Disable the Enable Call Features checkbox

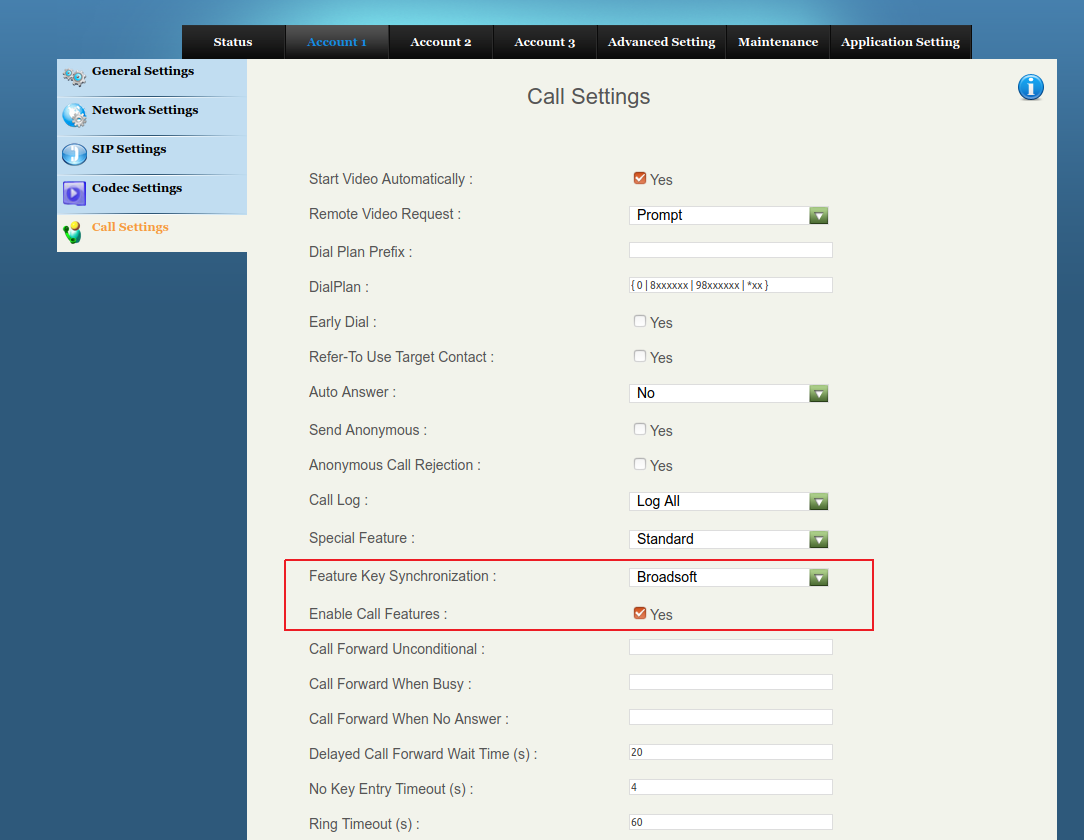(640, 614)
